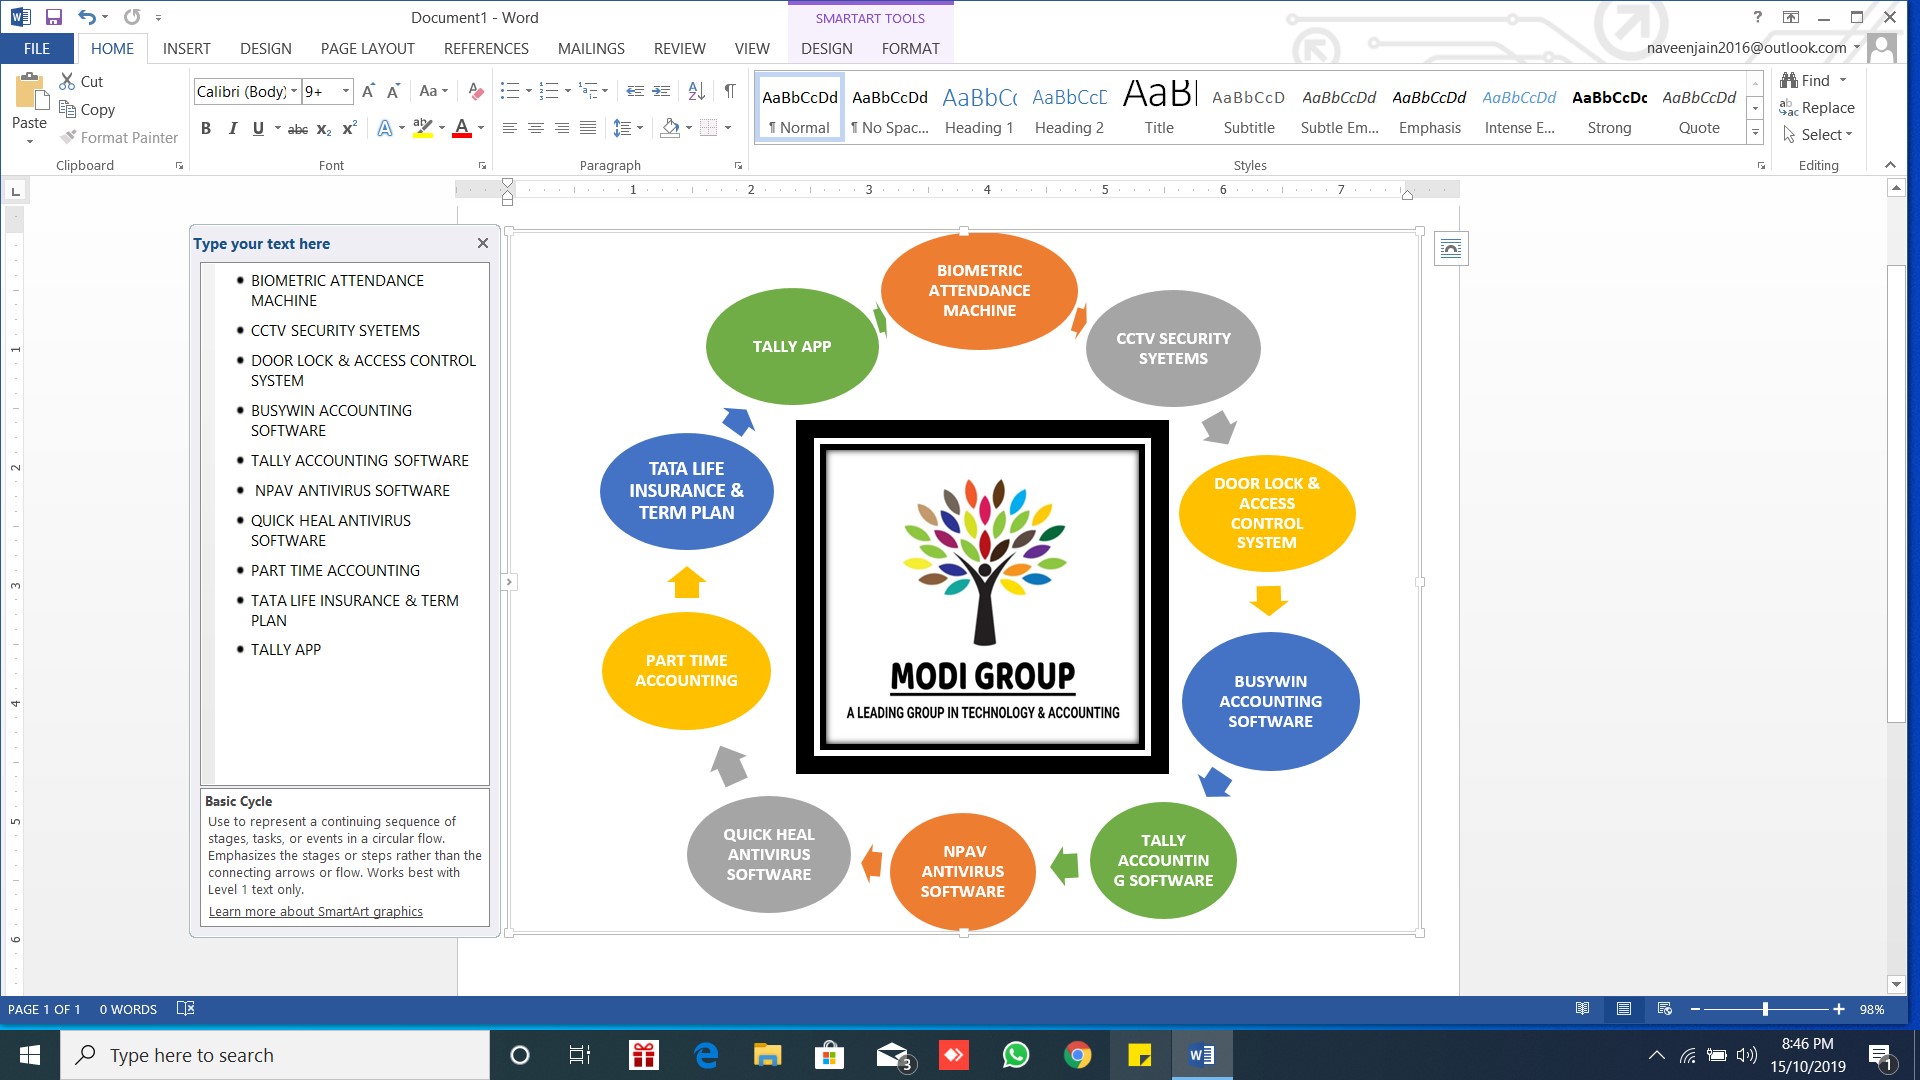
Task: Click the zoom slider handle
Action: (x=1765, y=1009)
